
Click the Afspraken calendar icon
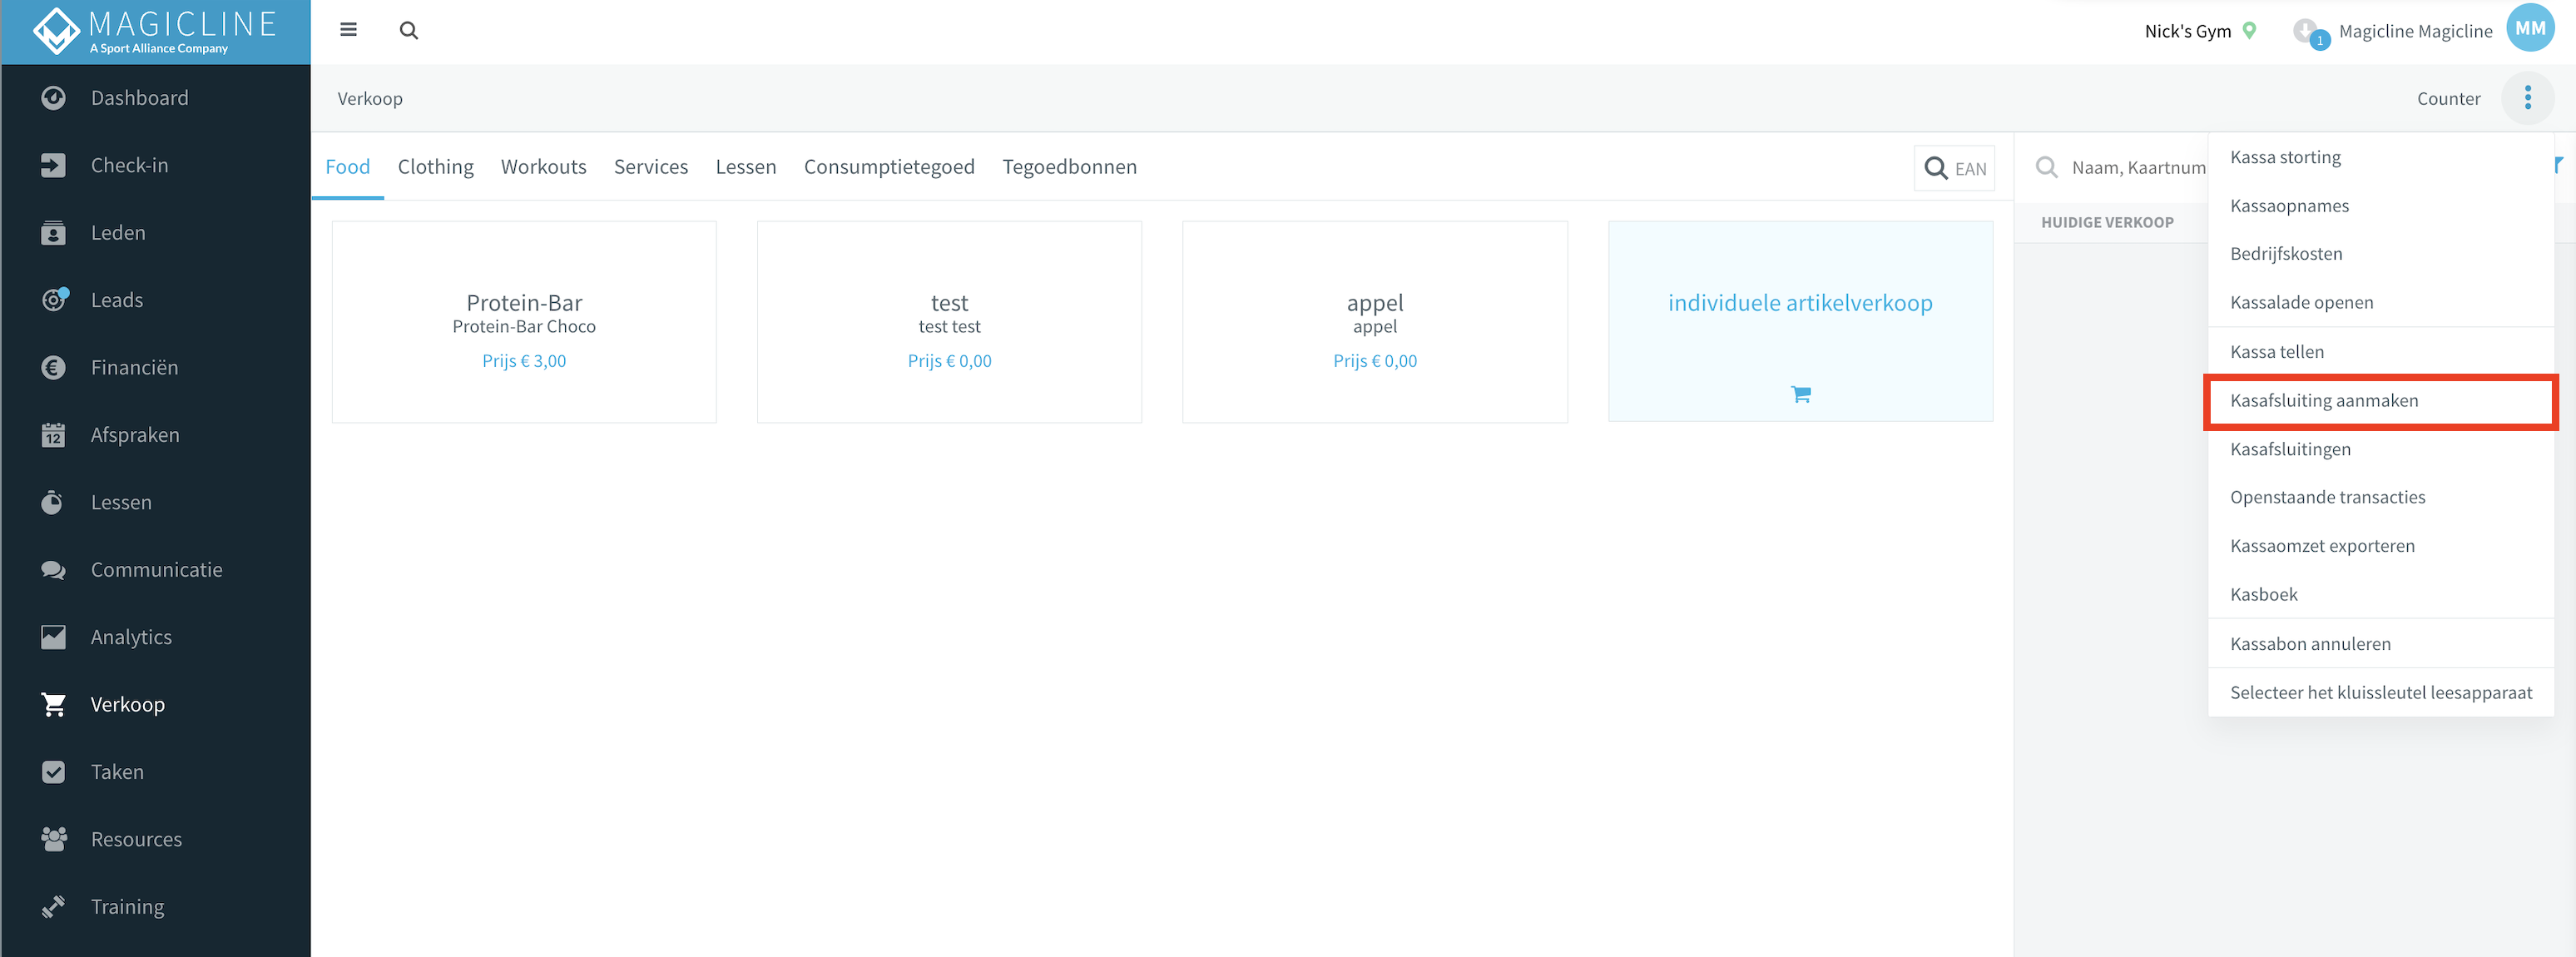(x=53, y=435)
